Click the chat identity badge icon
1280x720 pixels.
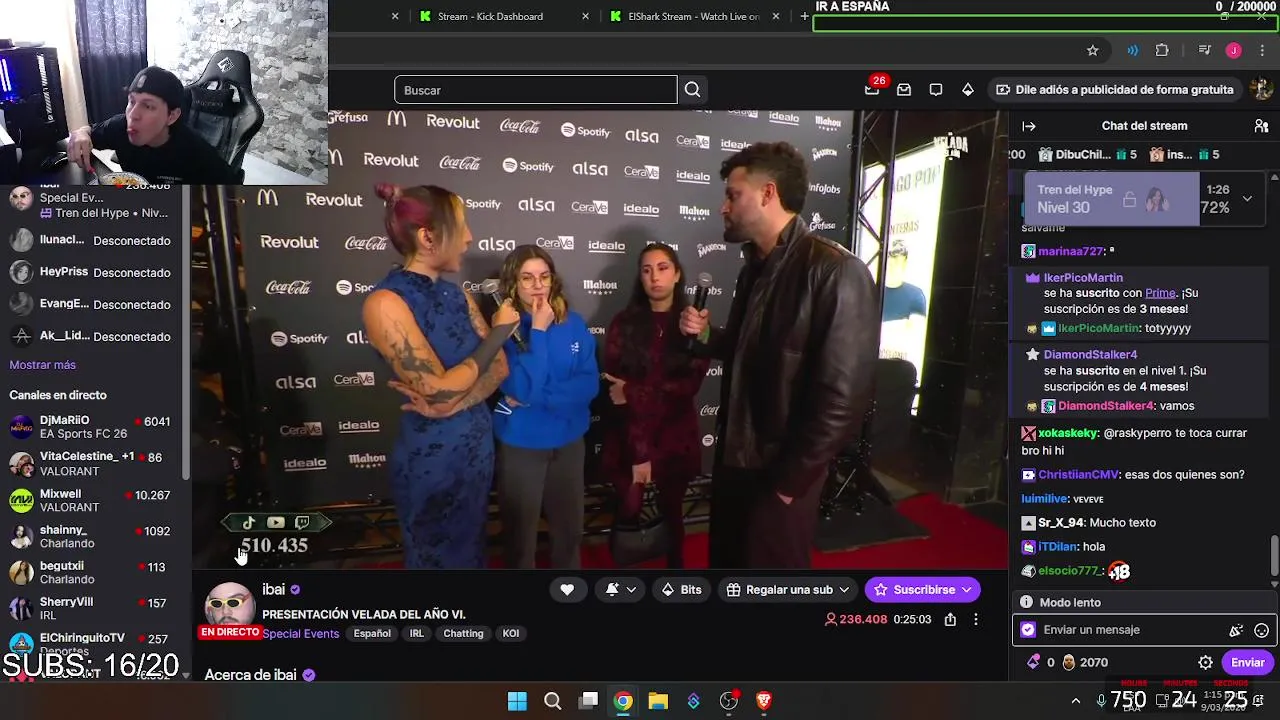tap(1028, 630)
